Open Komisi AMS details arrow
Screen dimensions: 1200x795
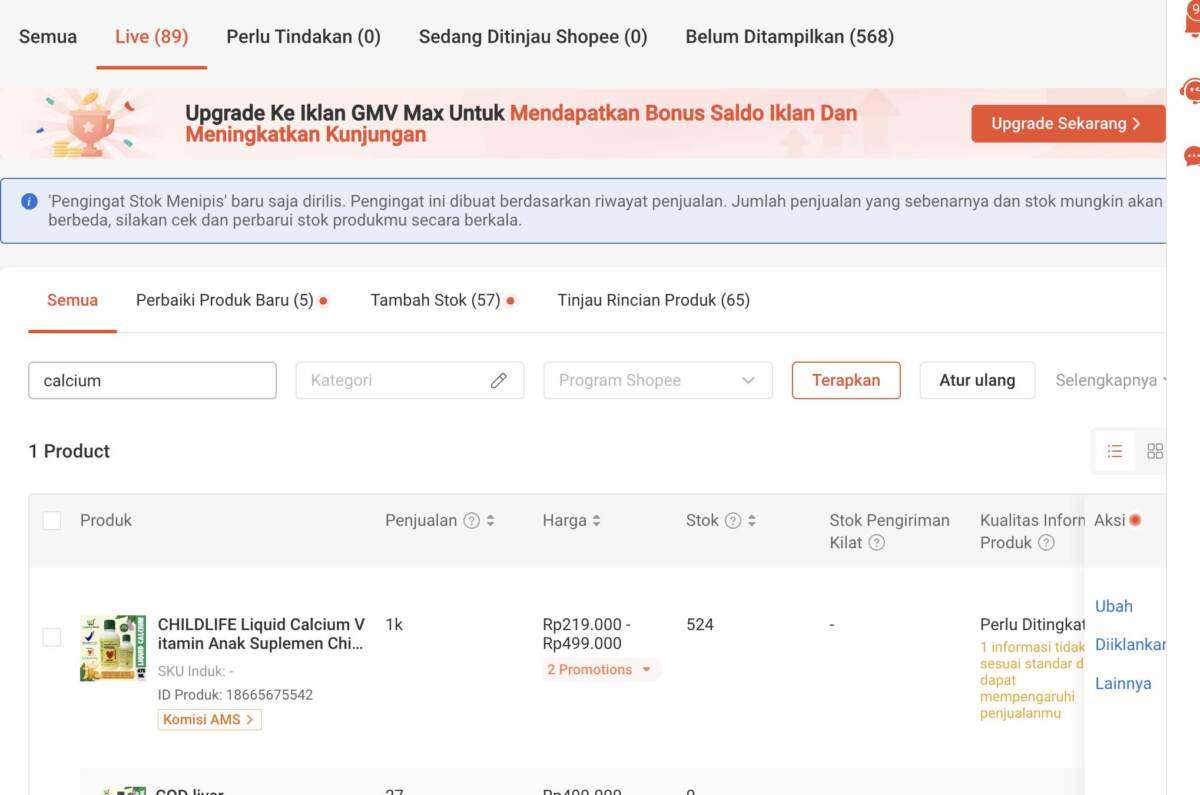click(210, 719)
